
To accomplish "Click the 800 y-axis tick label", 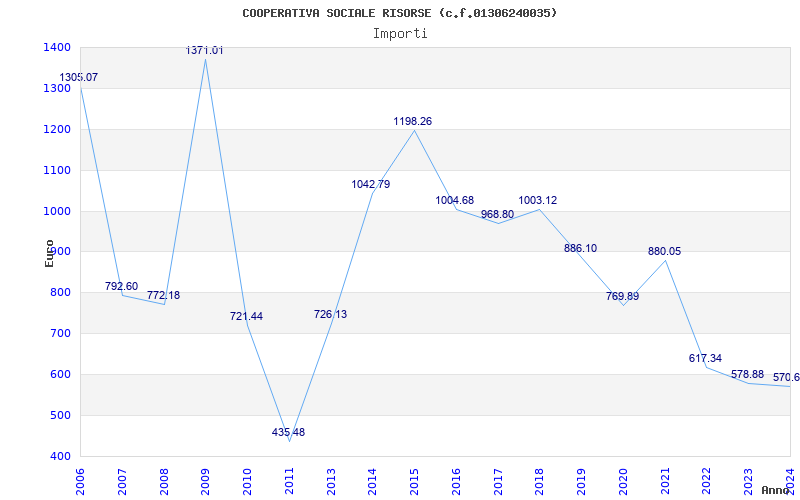I will (60, 292).
